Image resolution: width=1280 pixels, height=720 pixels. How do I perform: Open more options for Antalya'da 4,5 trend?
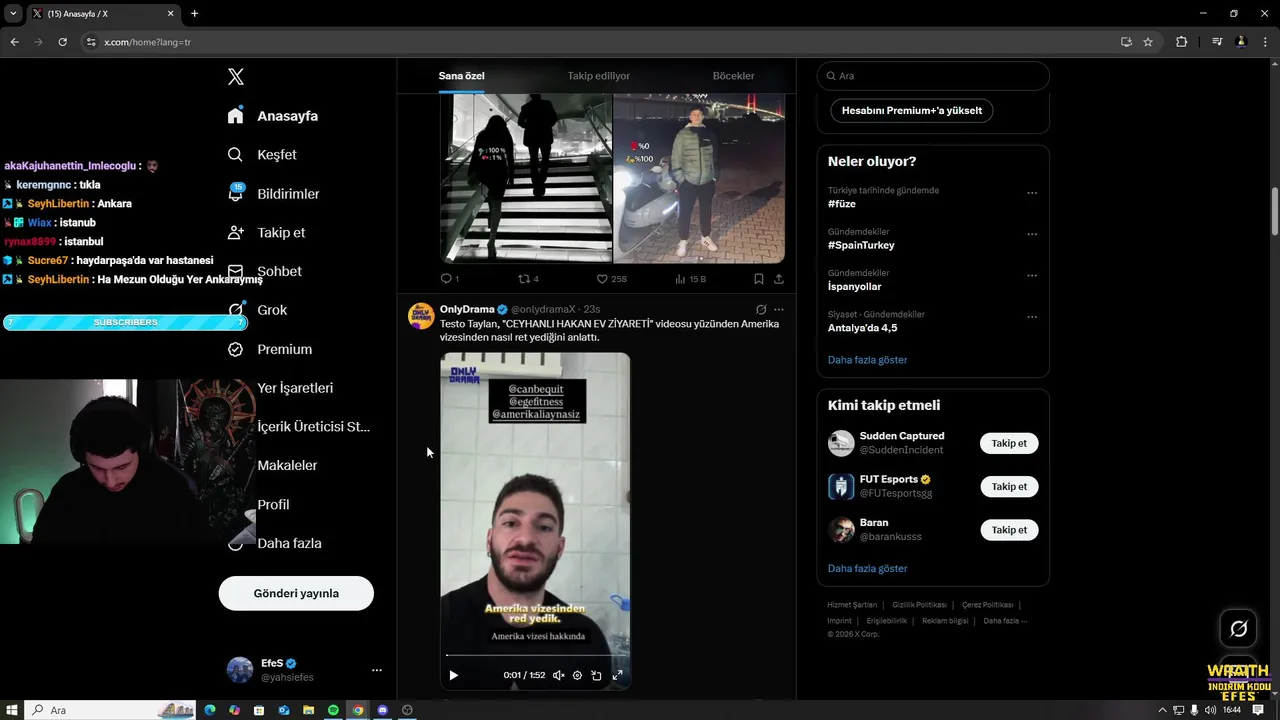[1032, 317]
